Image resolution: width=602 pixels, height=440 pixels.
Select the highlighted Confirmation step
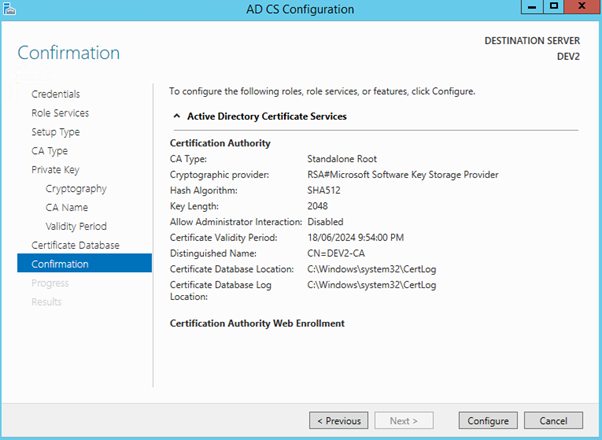[x=59, y=264]
